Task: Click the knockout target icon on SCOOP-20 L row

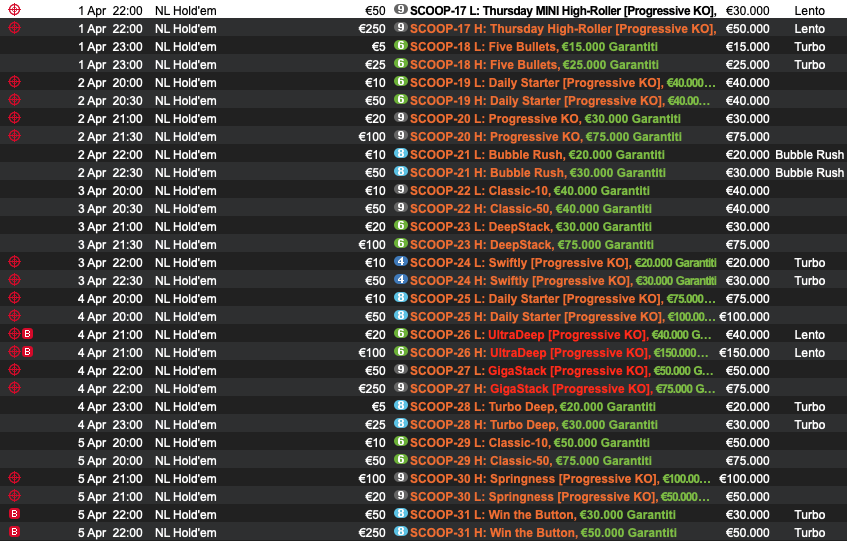Action: click(15, 118)
